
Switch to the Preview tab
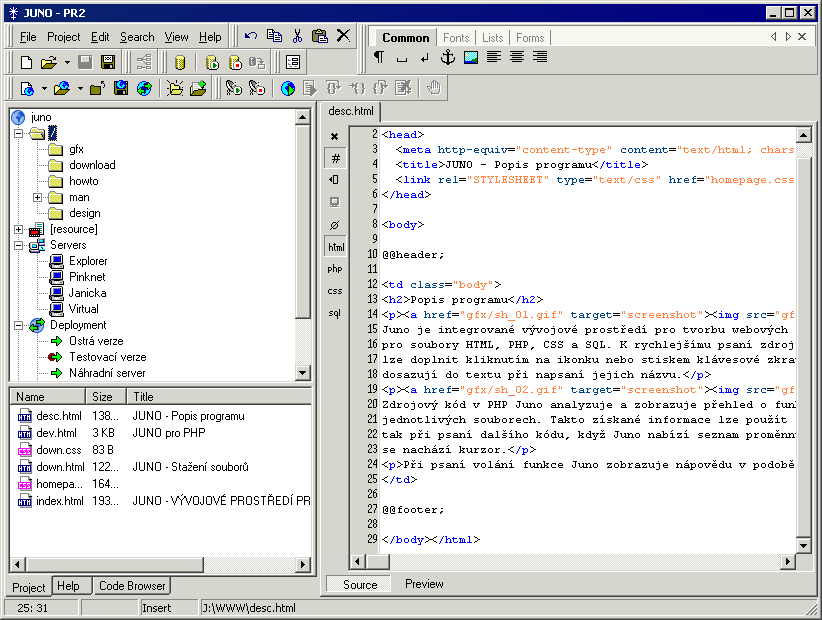click(424, 584)
